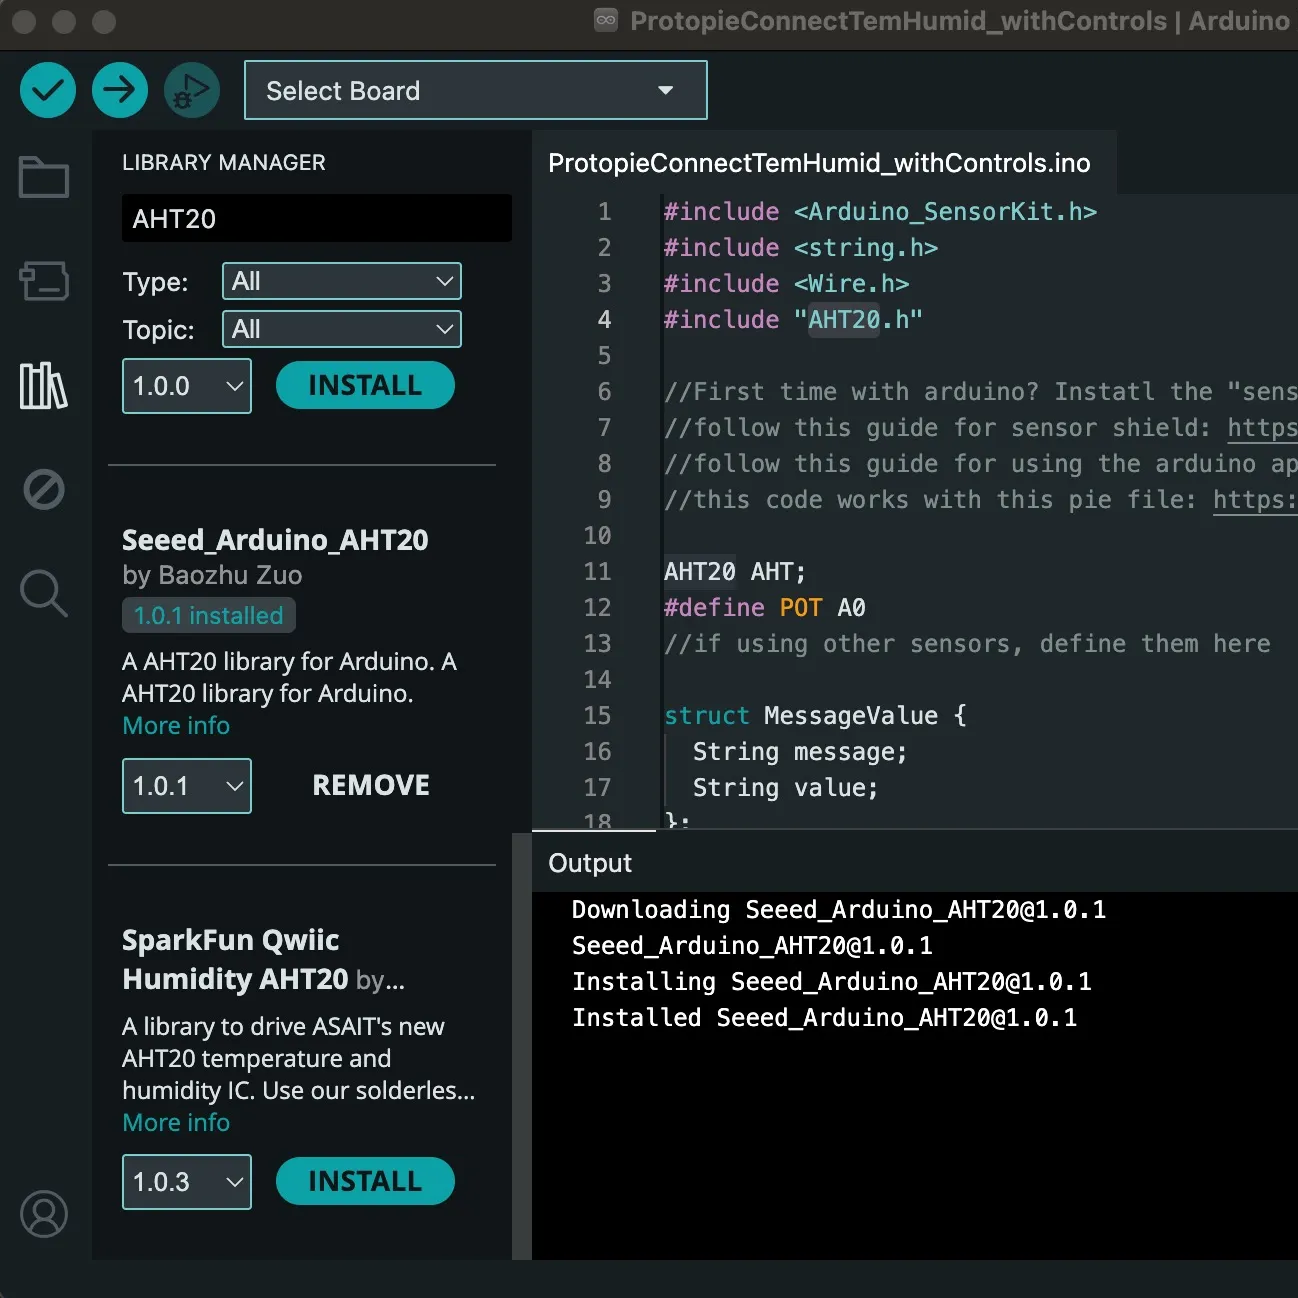Click the 1.0.1 installed badge
The image size is (1298, 1298).
(x=208, y=615)
